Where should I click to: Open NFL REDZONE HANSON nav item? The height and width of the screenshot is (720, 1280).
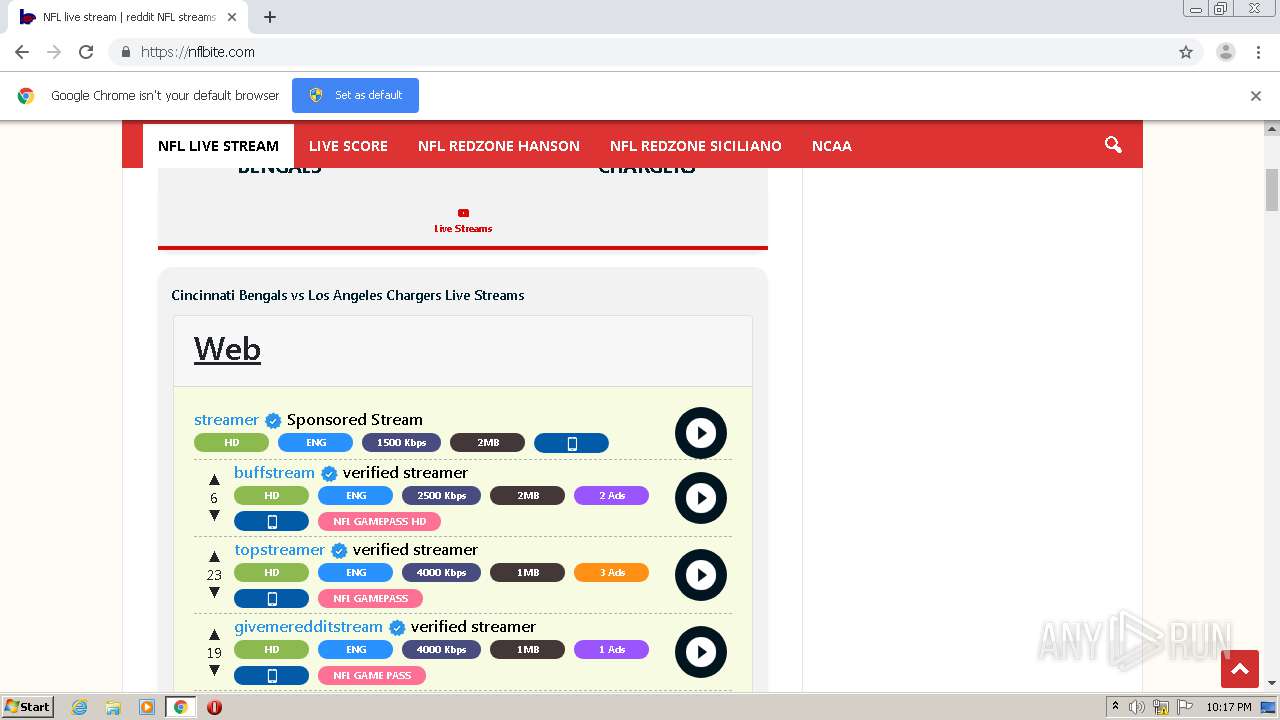pos(499,146)
